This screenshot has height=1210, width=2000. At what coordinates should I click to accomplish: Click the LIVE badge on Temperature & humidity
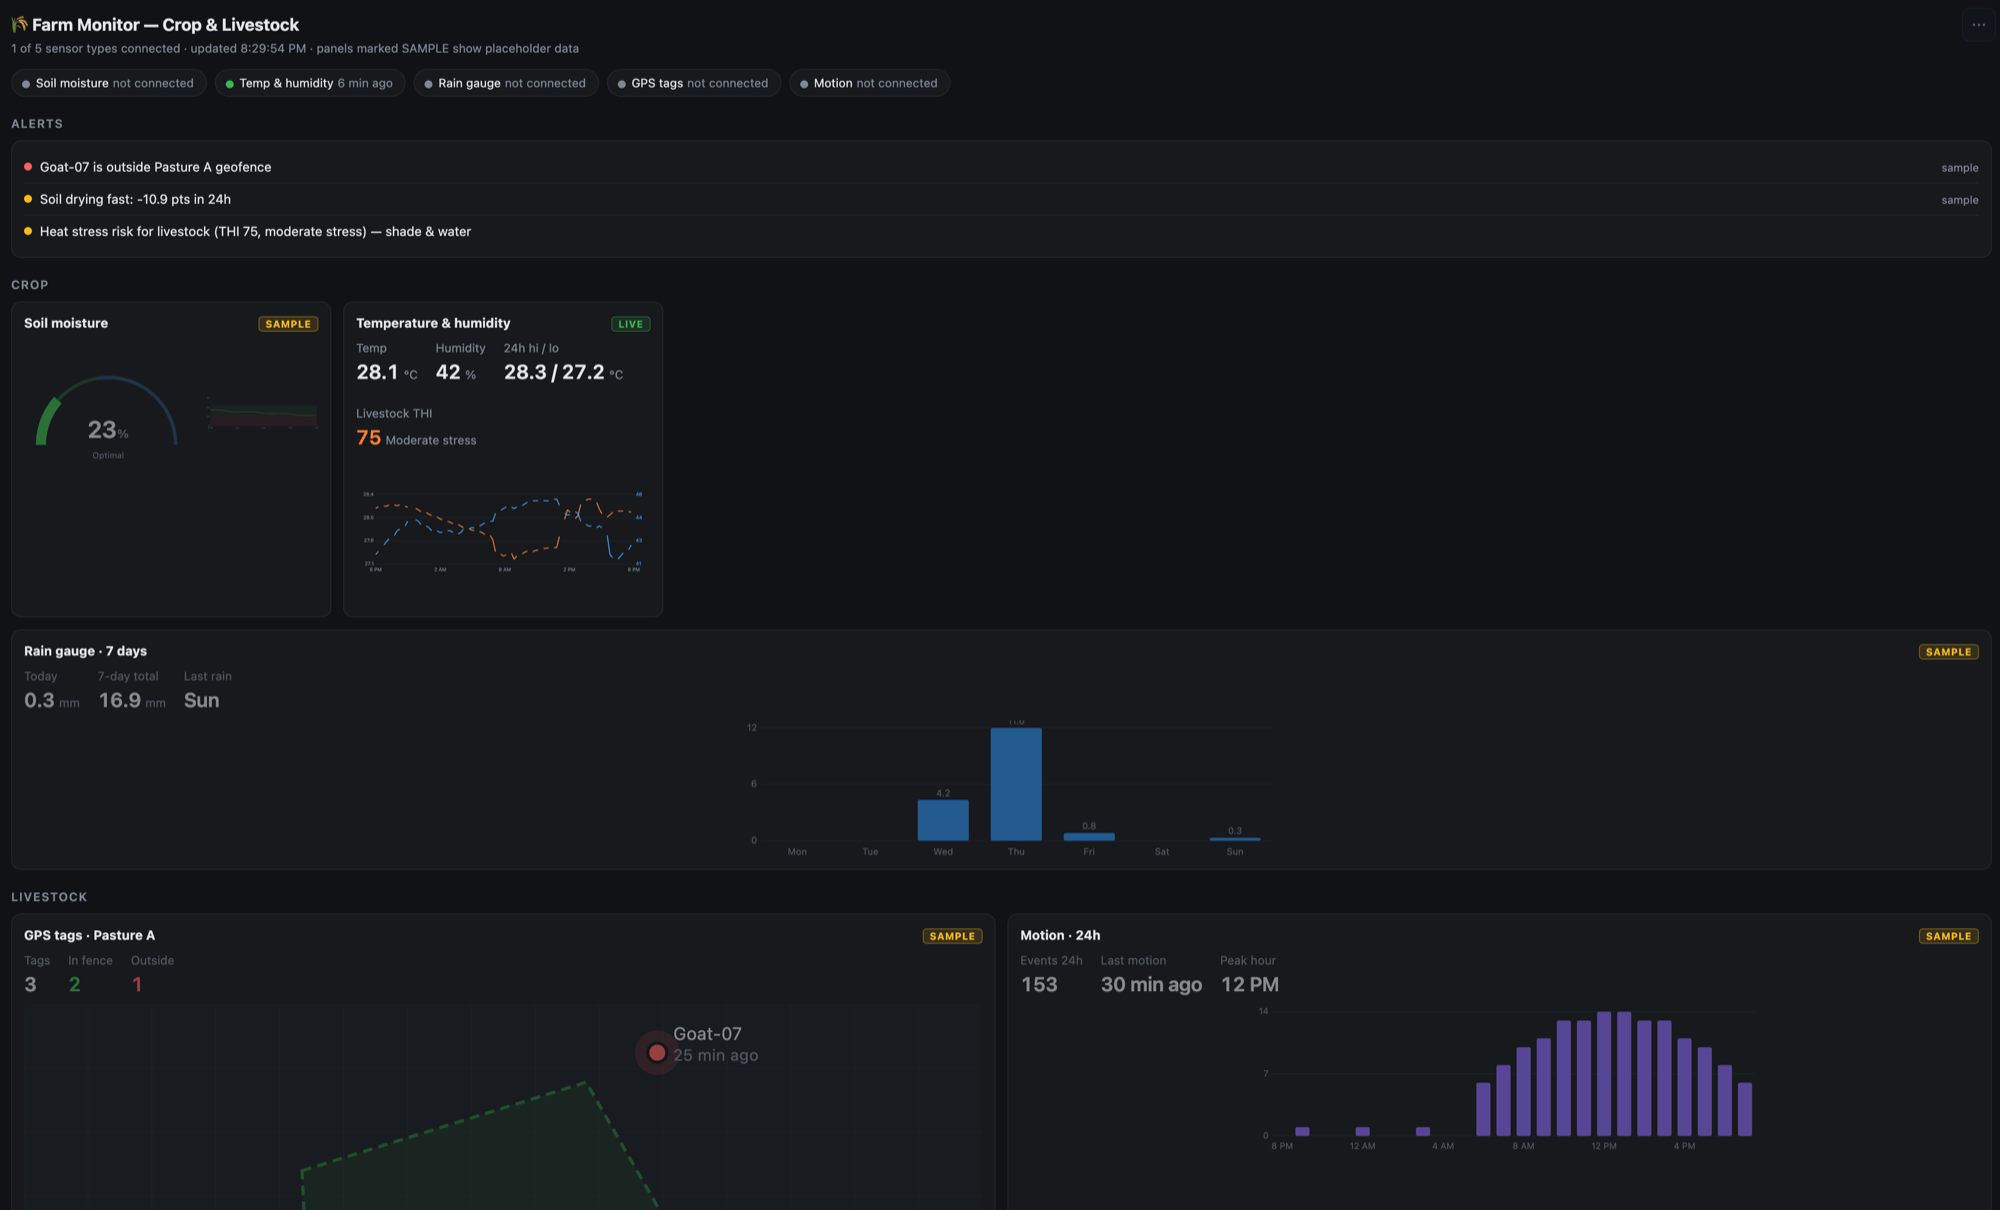tap(631, 324)
